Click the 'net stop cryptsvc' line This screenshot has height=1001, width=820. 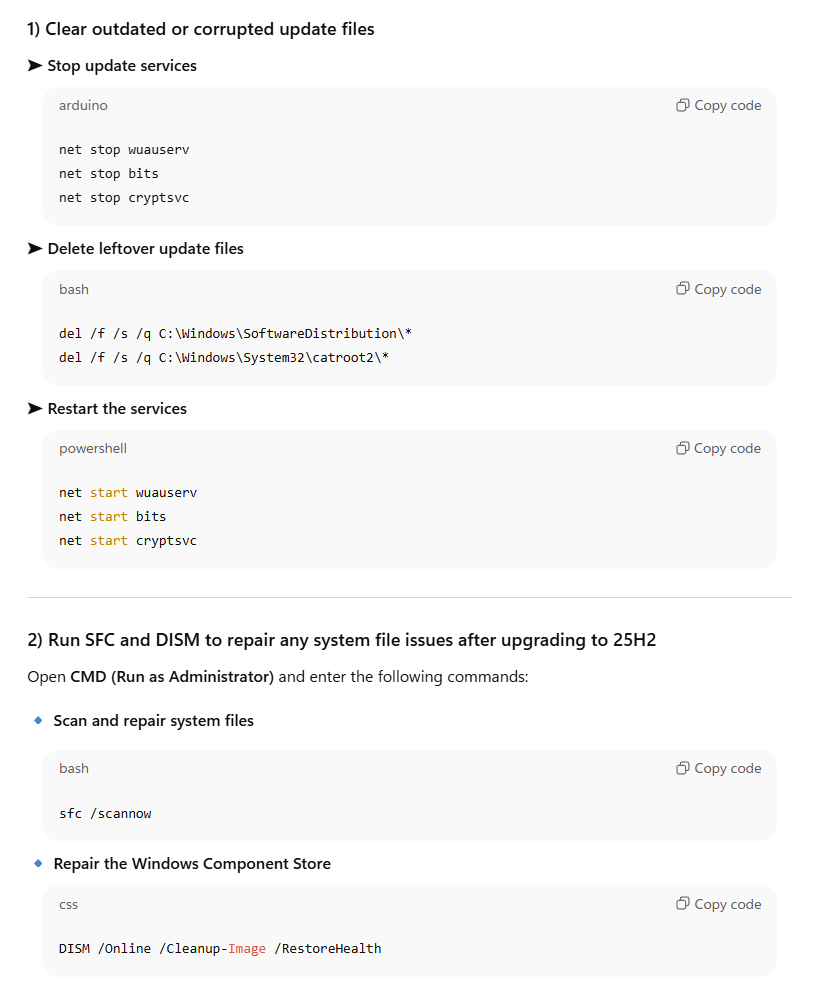point(124,198)
